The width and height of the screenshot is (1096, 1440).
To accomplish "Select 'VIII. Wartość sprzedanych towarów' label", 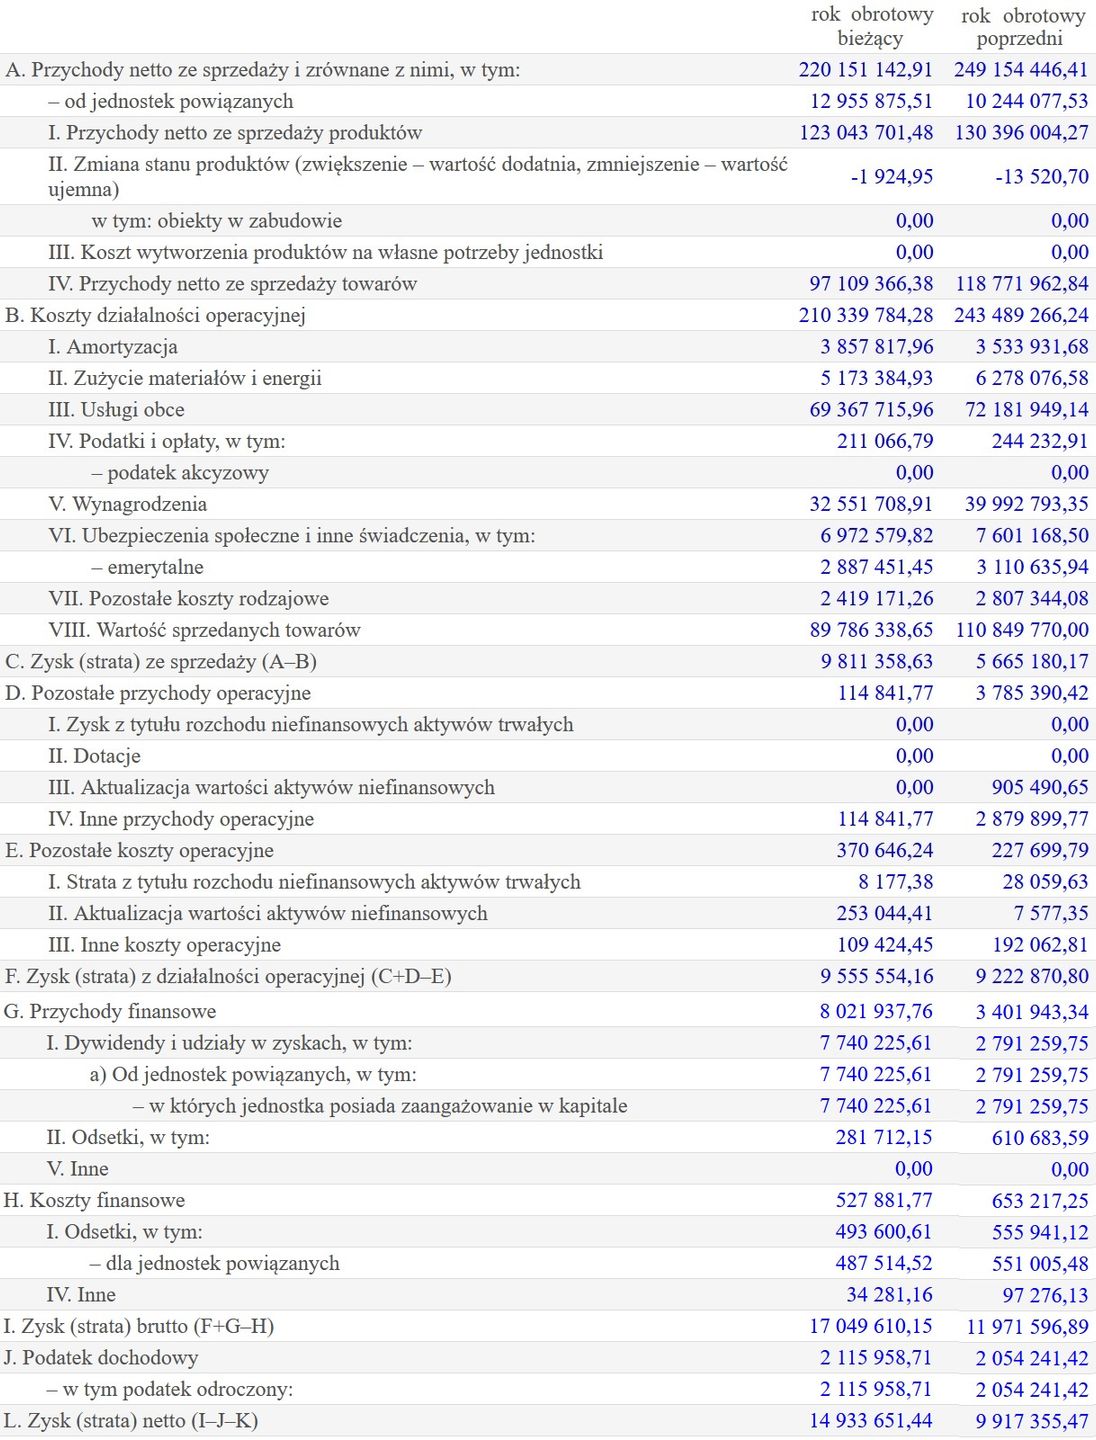I will point(204,630).
